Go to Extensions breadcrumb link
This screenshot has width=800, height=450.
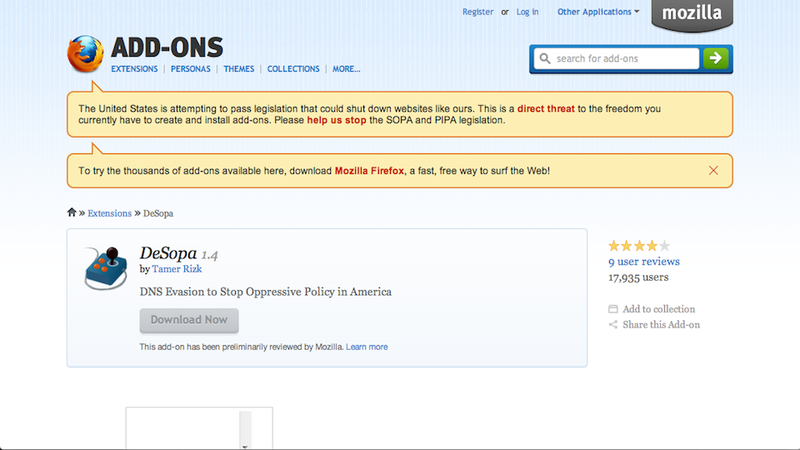click(x=109, y=213)
